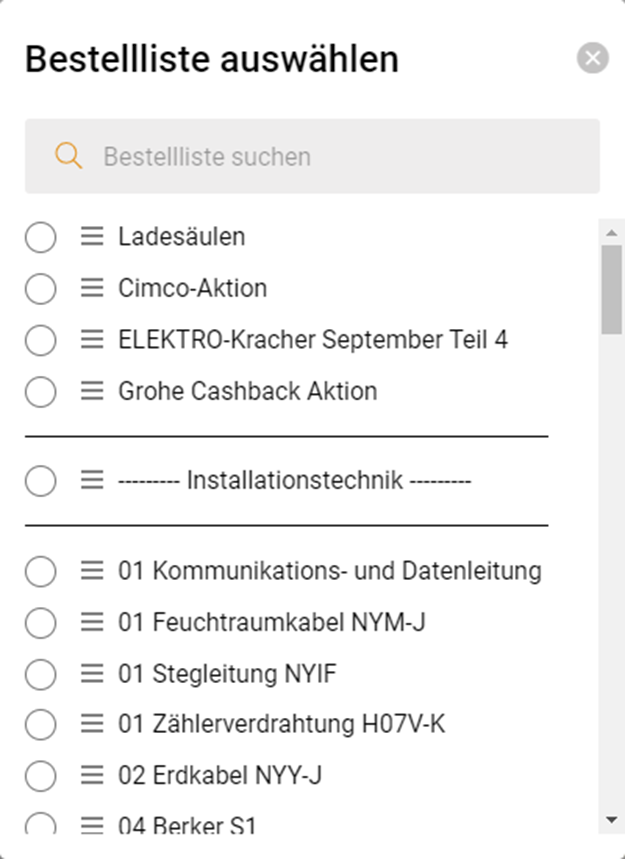This screenshot has height=859, width=625.
Task: Click the drag handle icon beside Ladesäulen
Action: coord(92,237)
